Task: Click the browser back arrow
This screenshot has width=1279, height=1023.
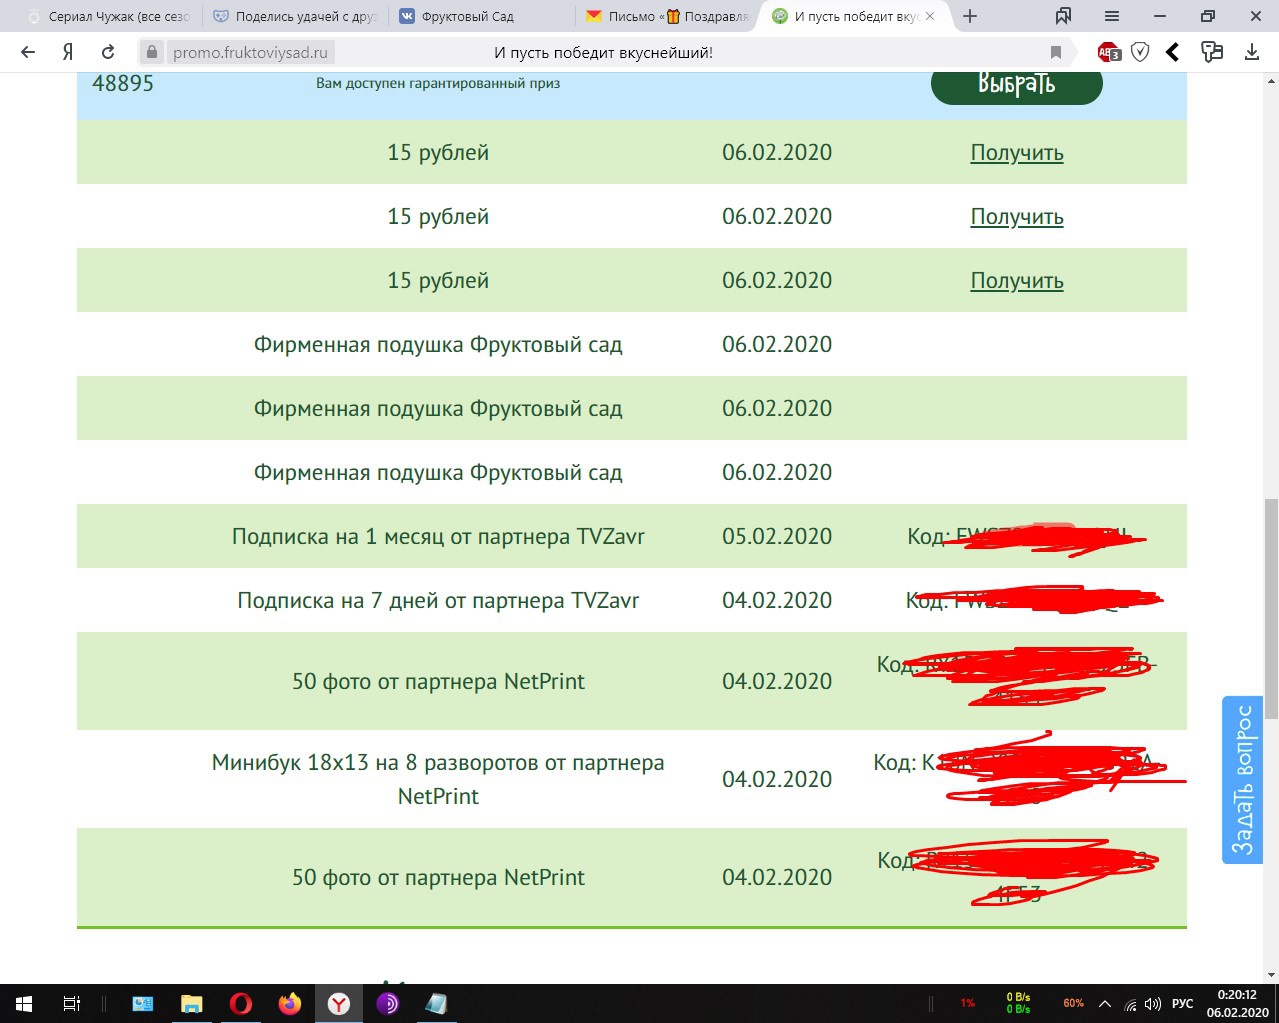Action: tap(28, 52)
